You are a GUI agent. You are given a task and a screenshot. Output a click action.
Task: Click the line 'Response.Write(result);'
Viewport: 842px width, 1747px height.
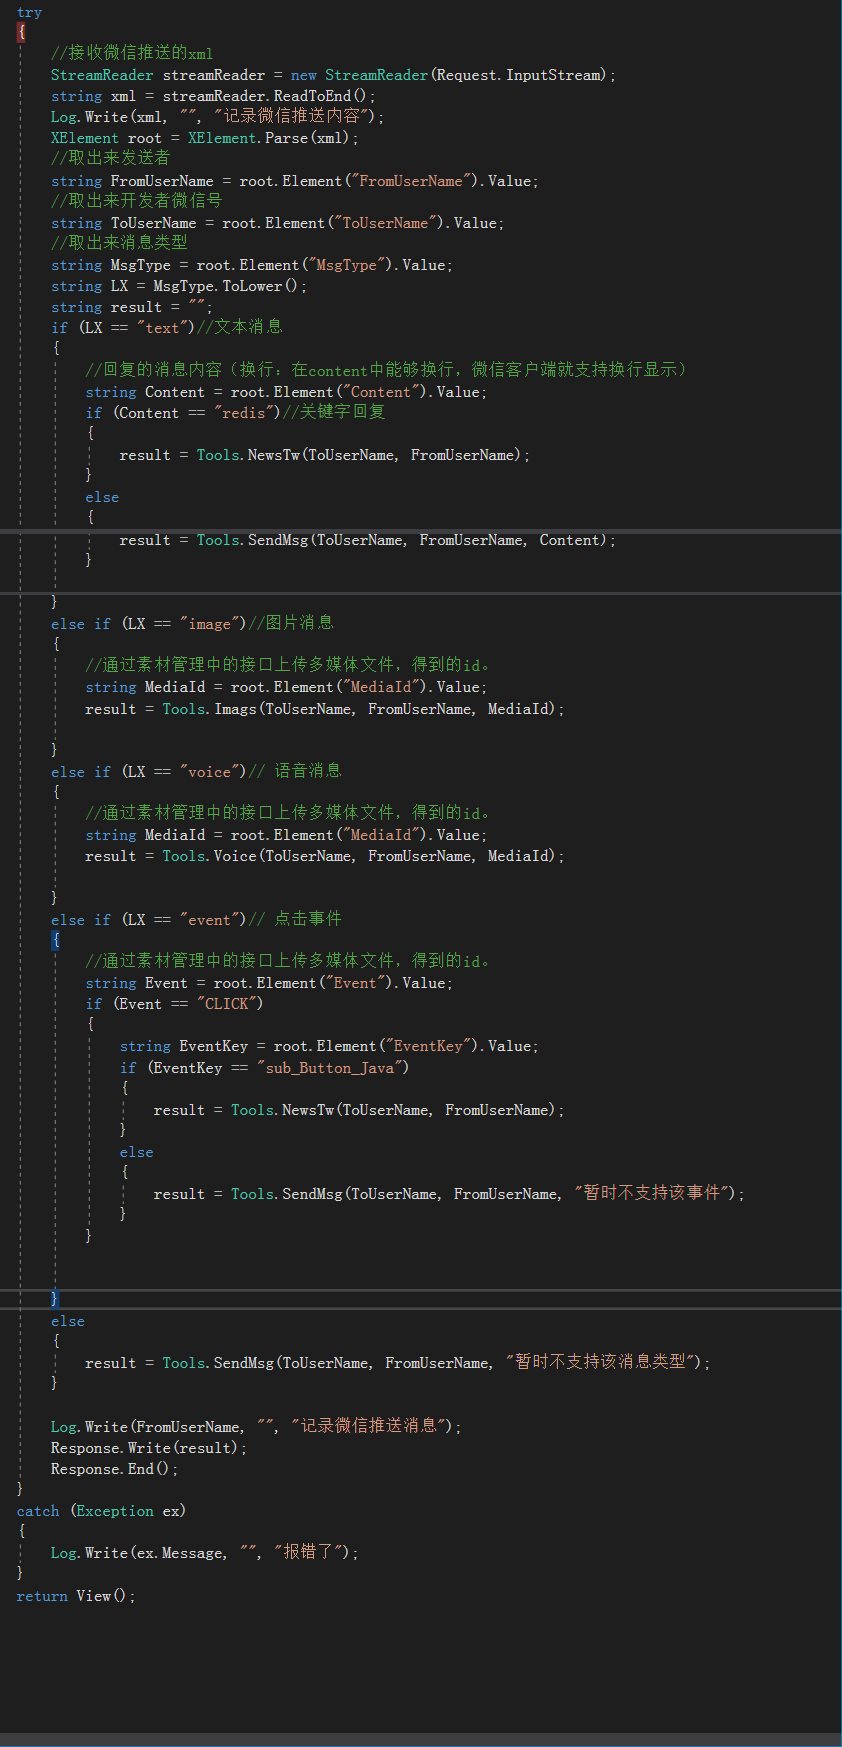click(x=149, y=1448)
